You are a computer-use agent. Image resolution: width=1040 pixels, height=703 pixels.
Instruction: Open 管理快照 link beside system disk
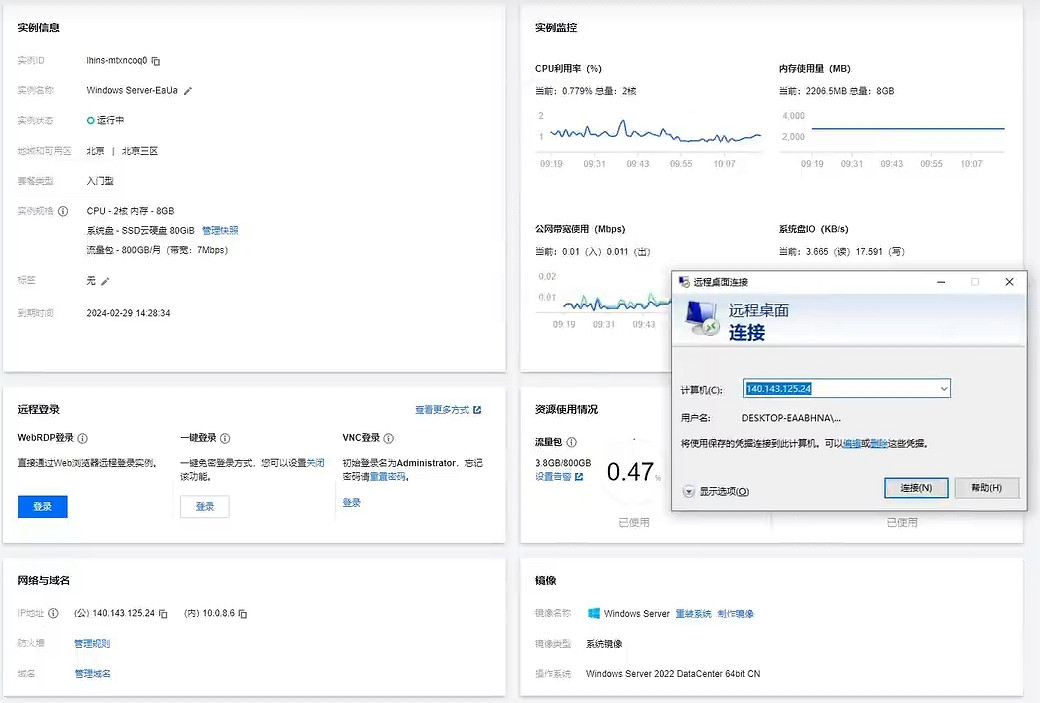[x=220, y=231]
